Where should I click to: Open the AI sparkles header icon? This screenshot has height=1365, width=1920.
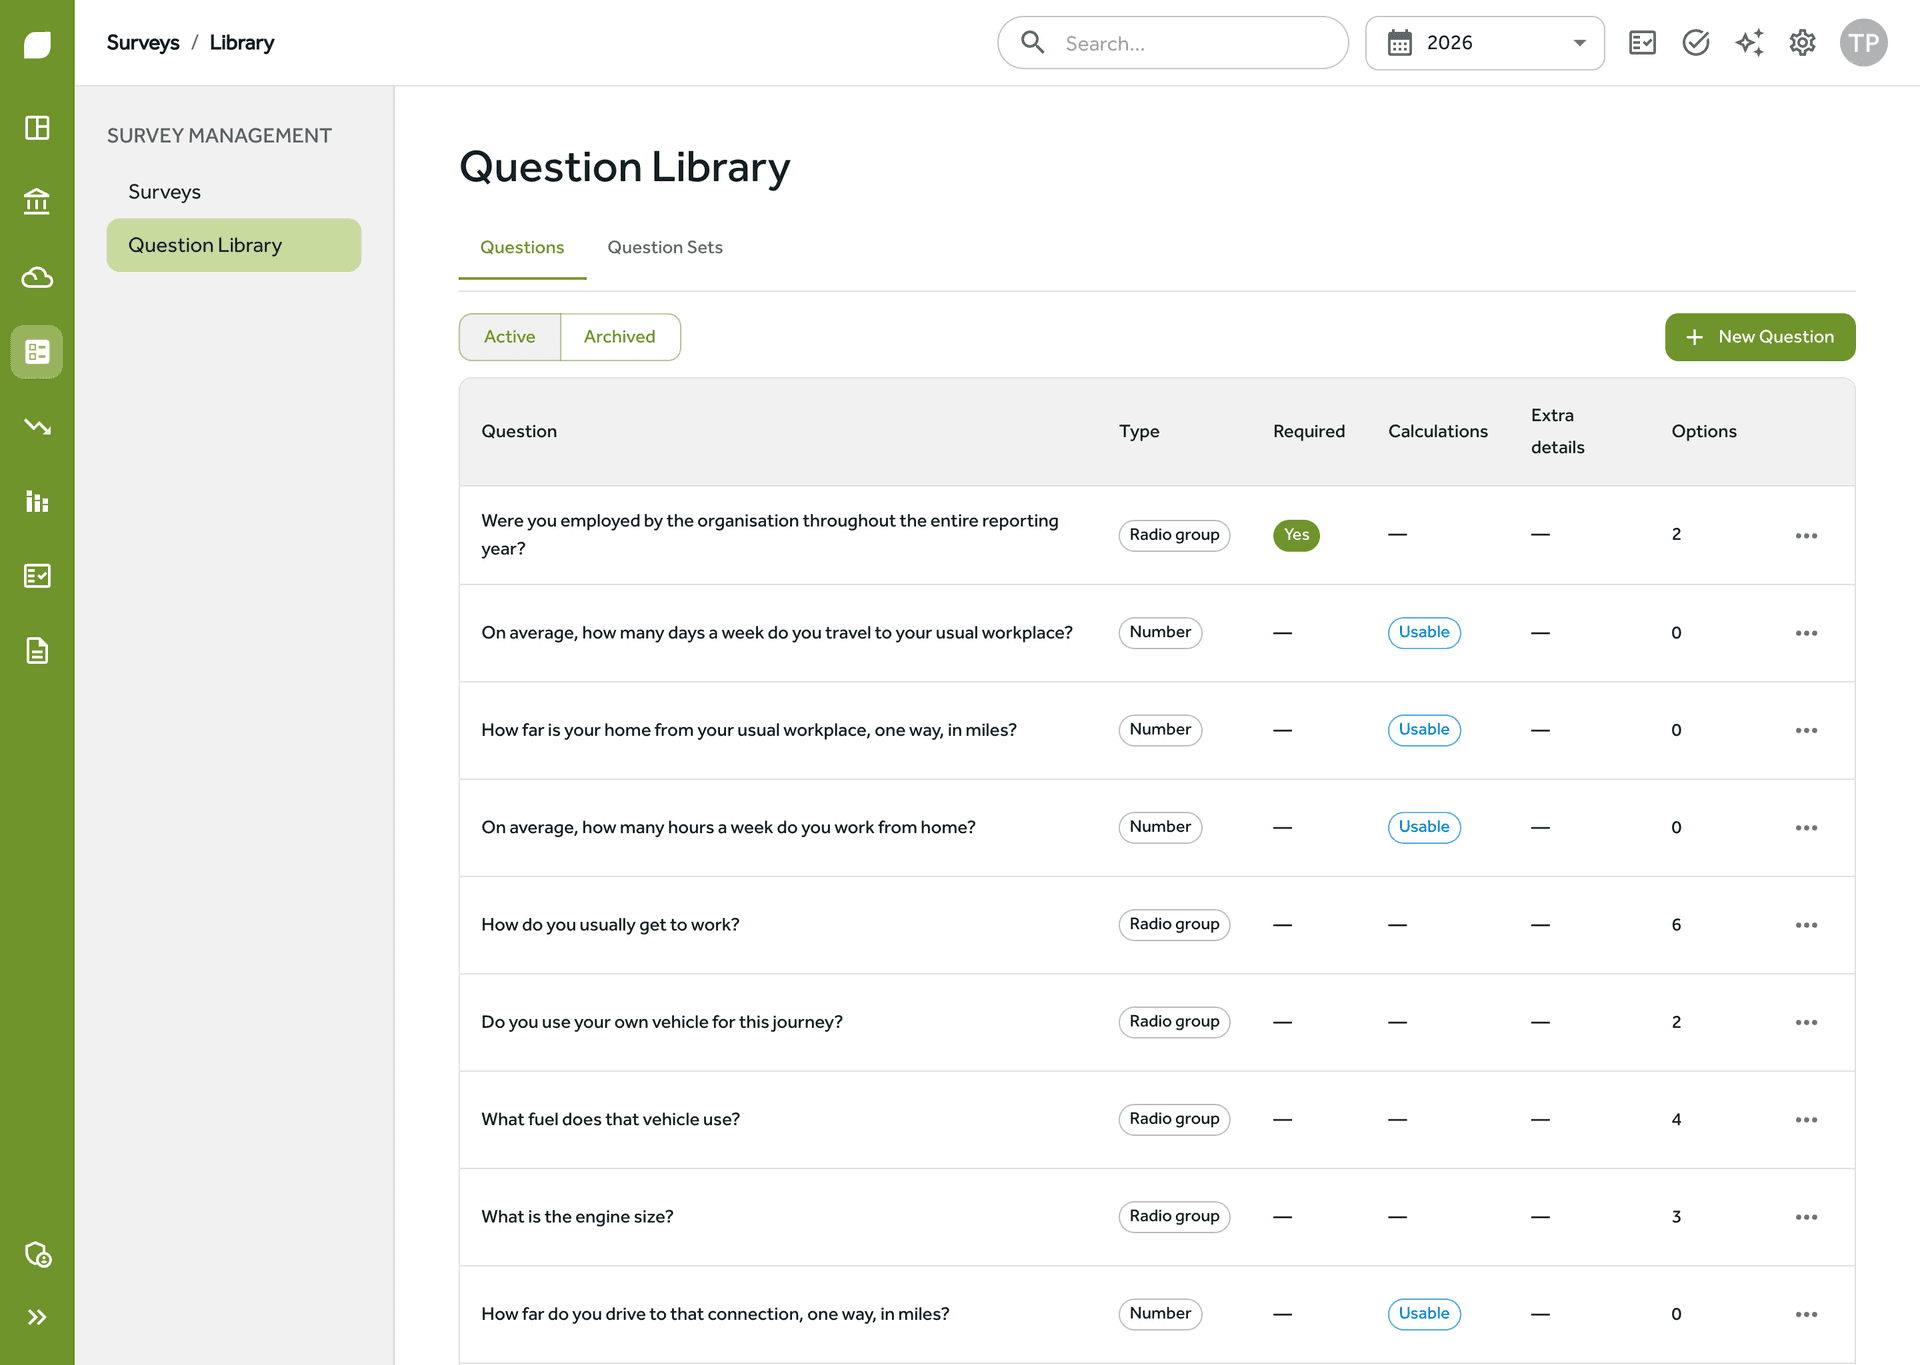tap(1749, 43)
